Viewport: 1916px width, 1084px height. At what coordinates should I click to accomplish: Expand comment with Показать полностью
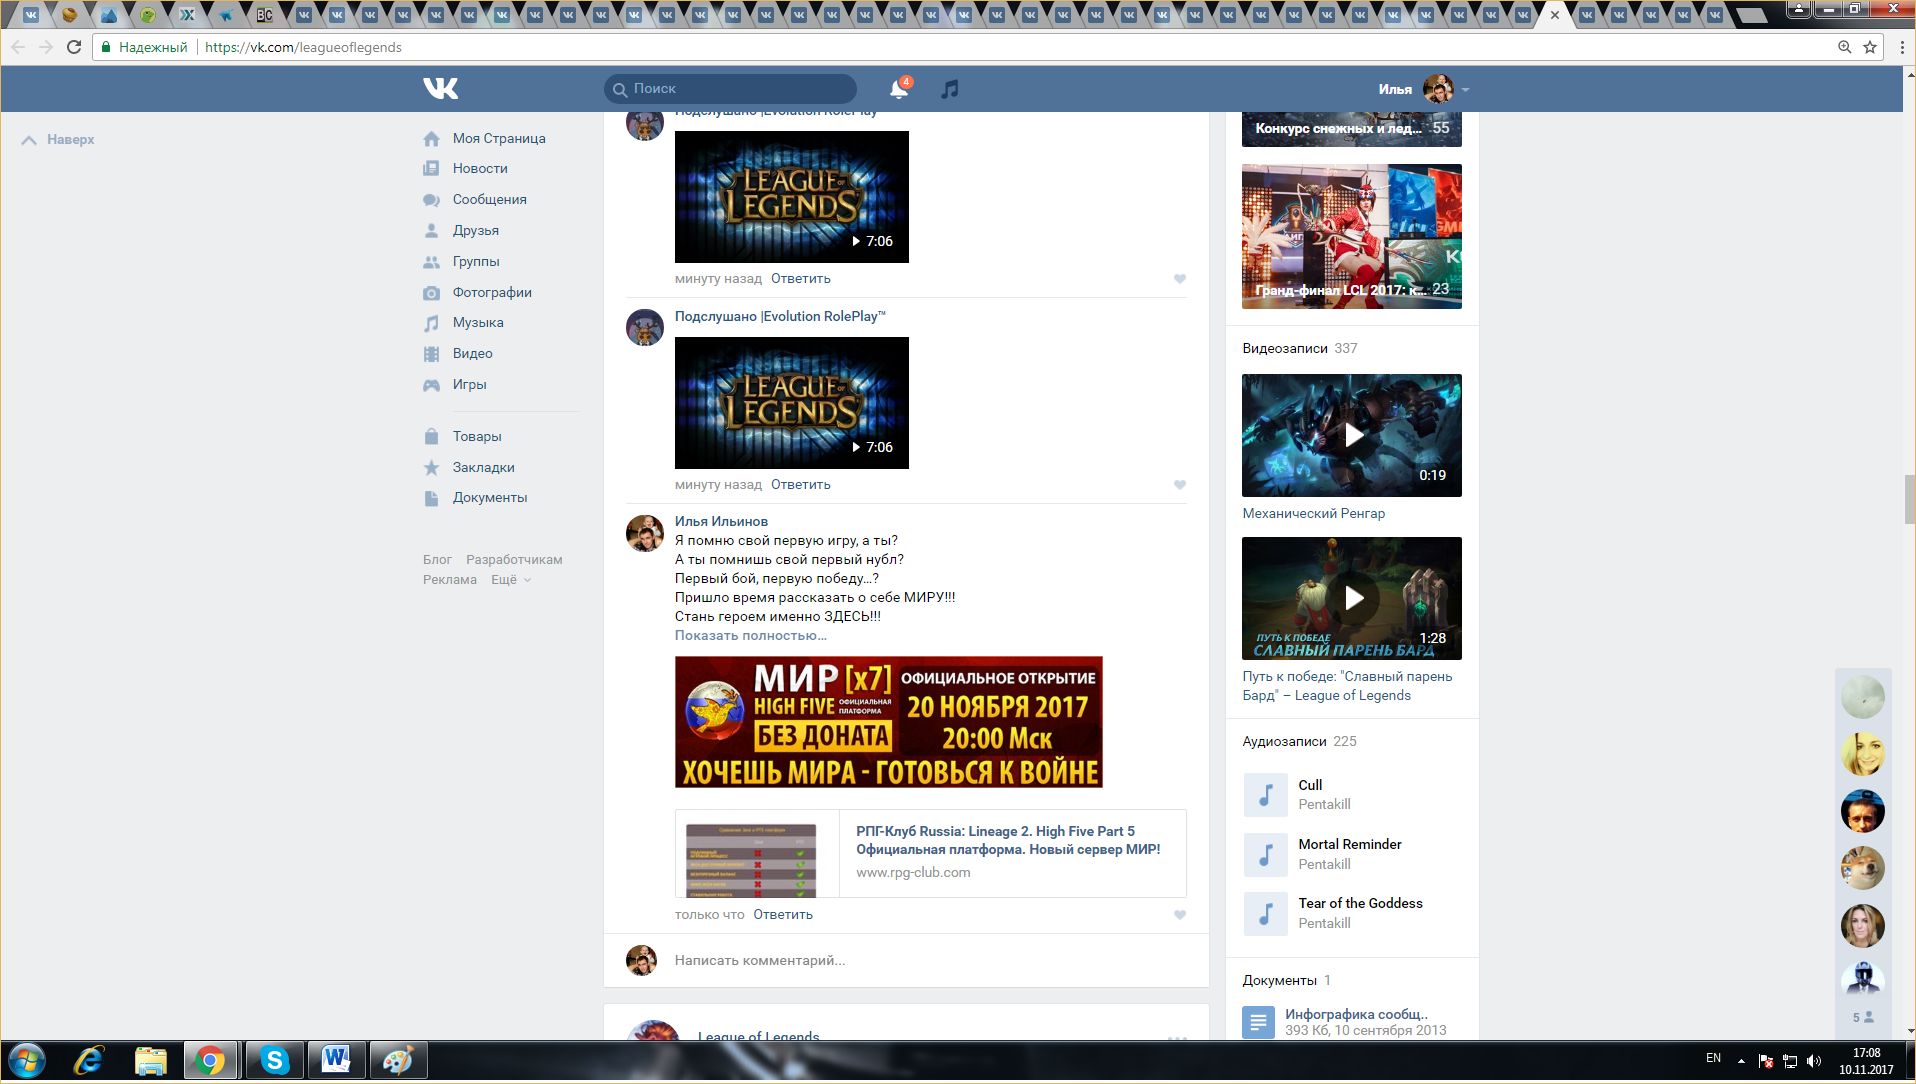coord(750,635)
